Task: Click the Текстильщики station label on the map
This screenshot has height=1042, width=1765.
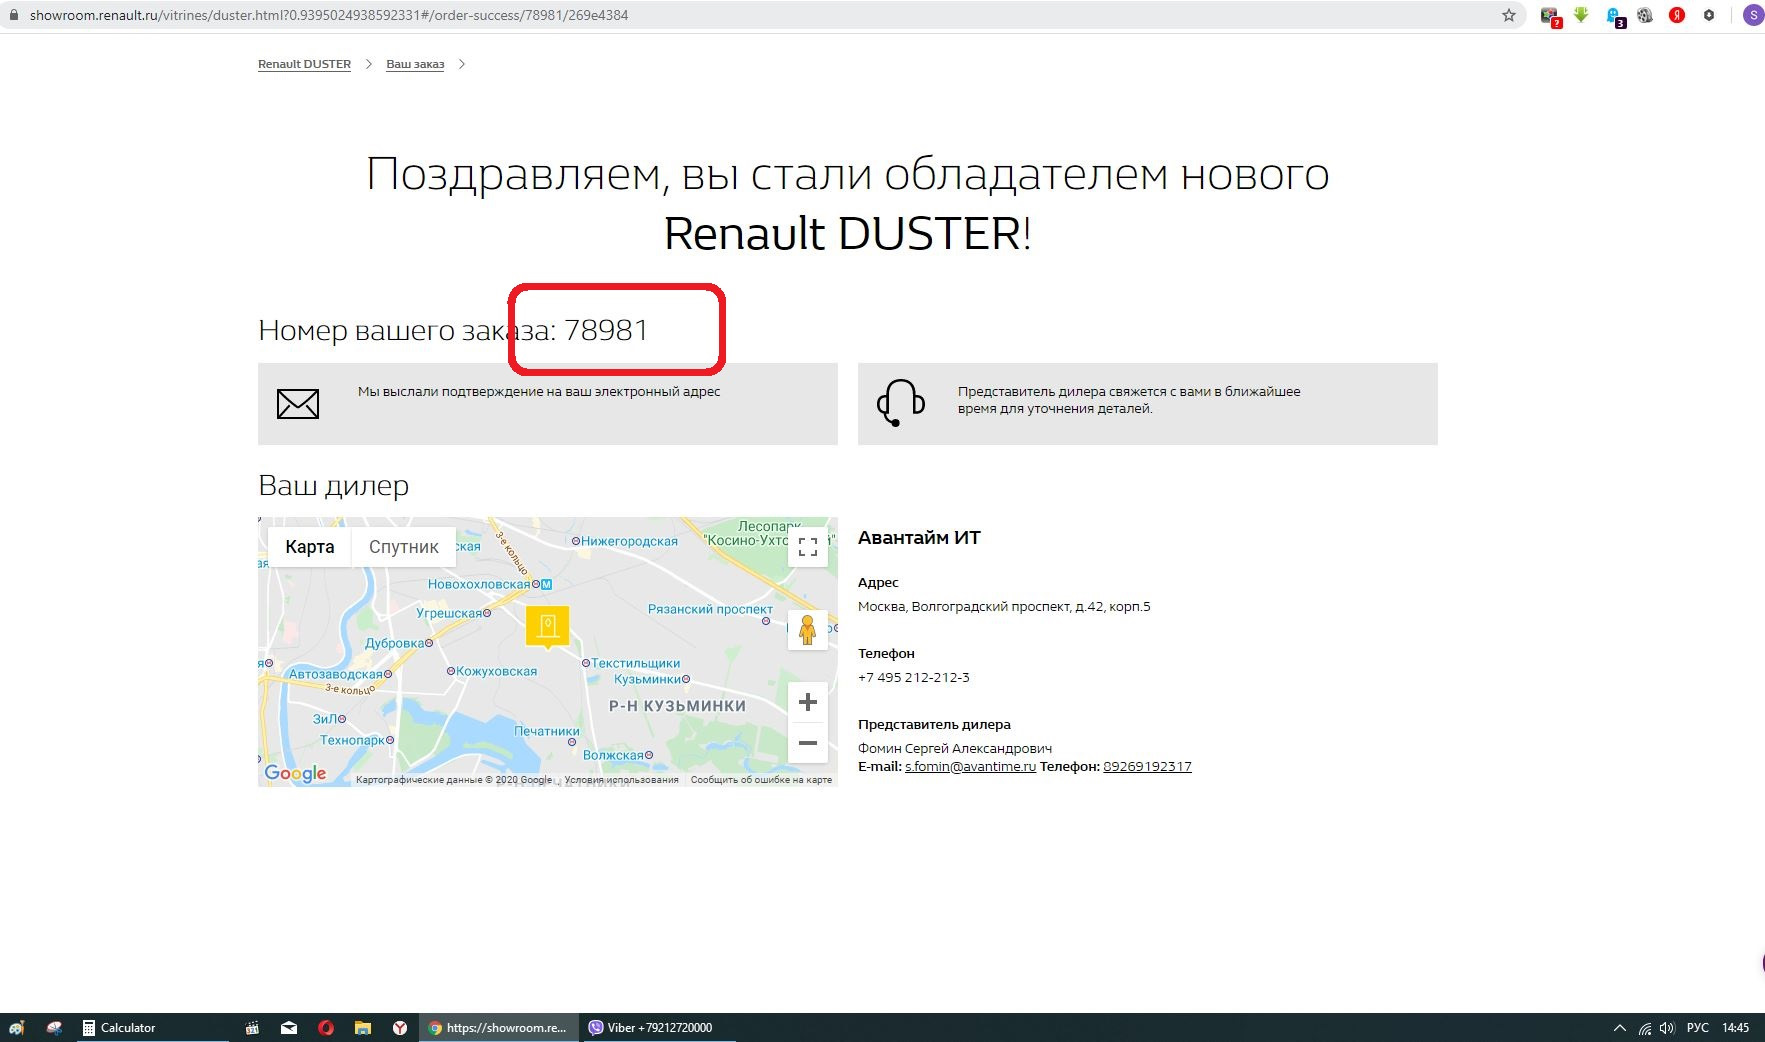Action: [x=635, y=663]
